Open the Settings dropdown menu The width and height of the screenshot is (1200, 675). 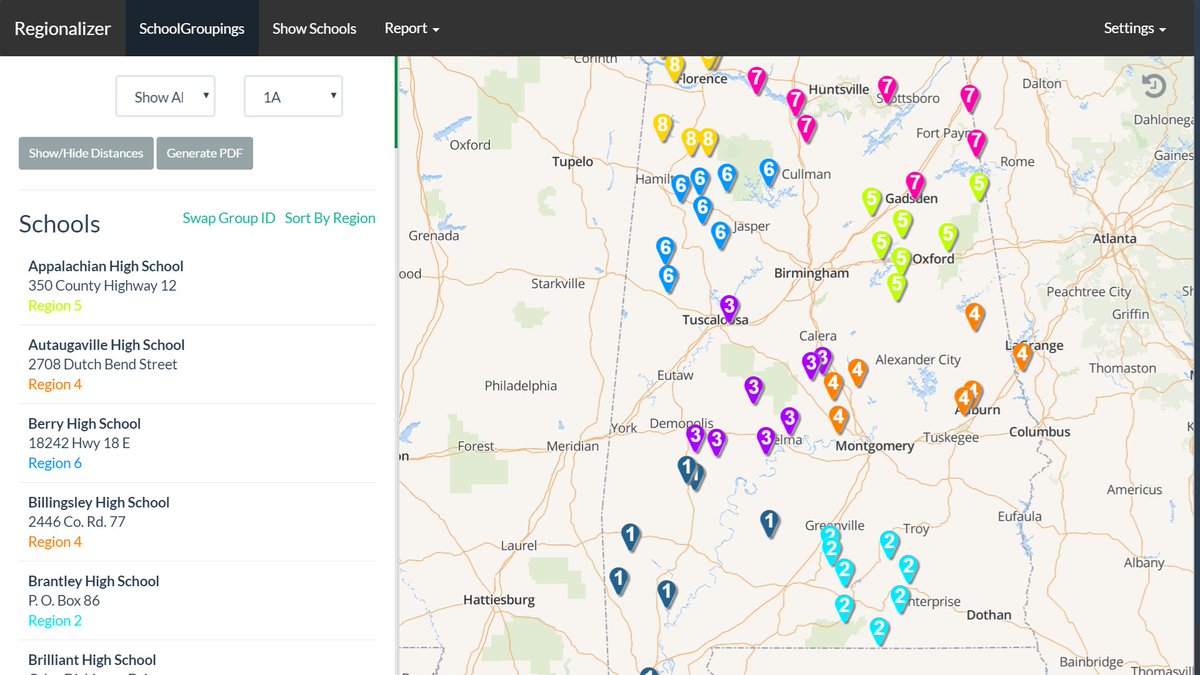[x=1135, y=28]
